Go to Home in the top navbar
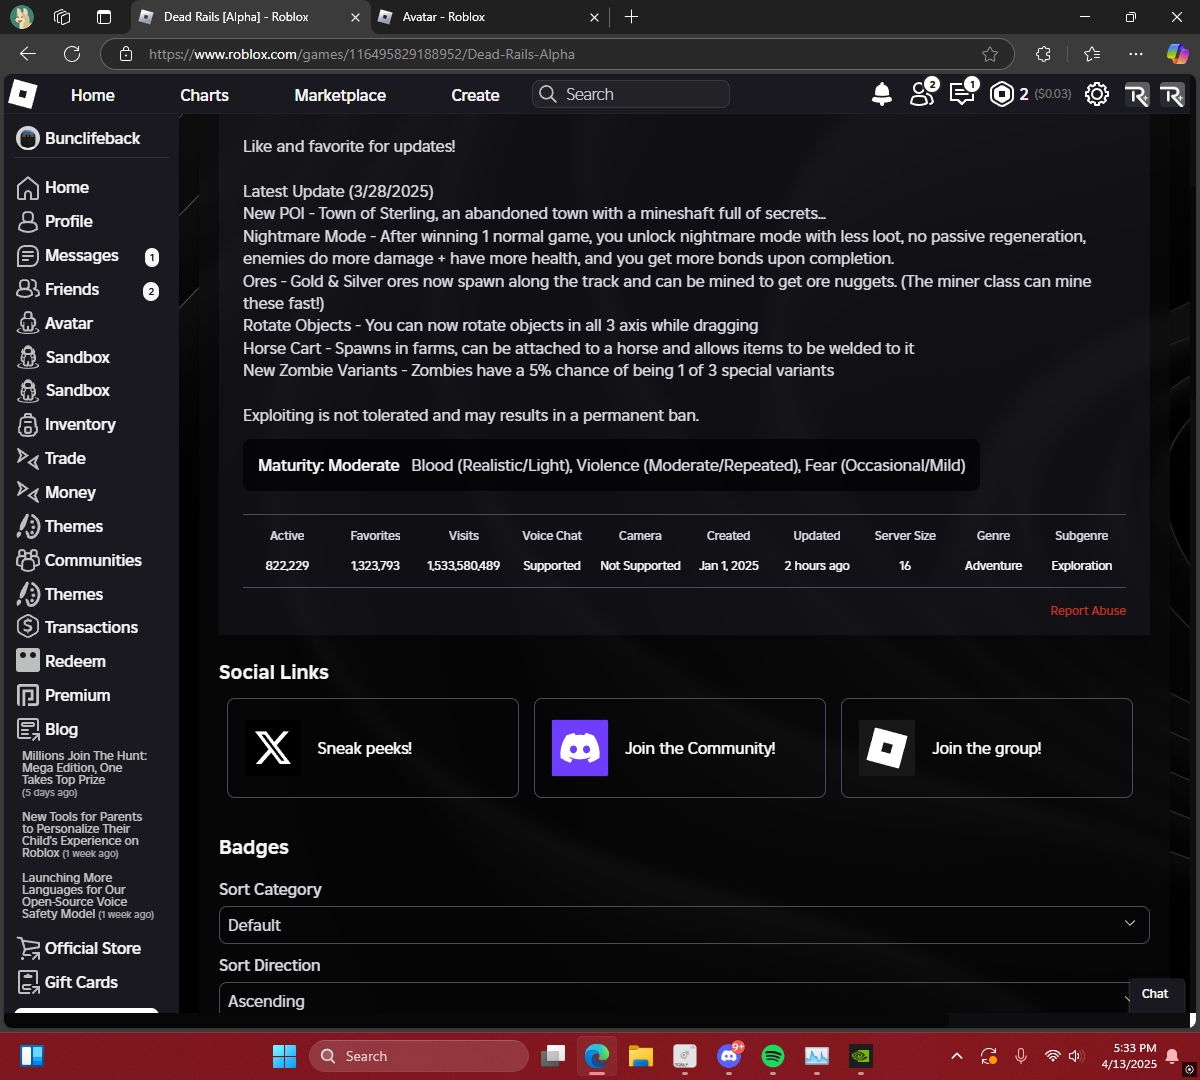1200x1080 pixels. click(93, 95)
